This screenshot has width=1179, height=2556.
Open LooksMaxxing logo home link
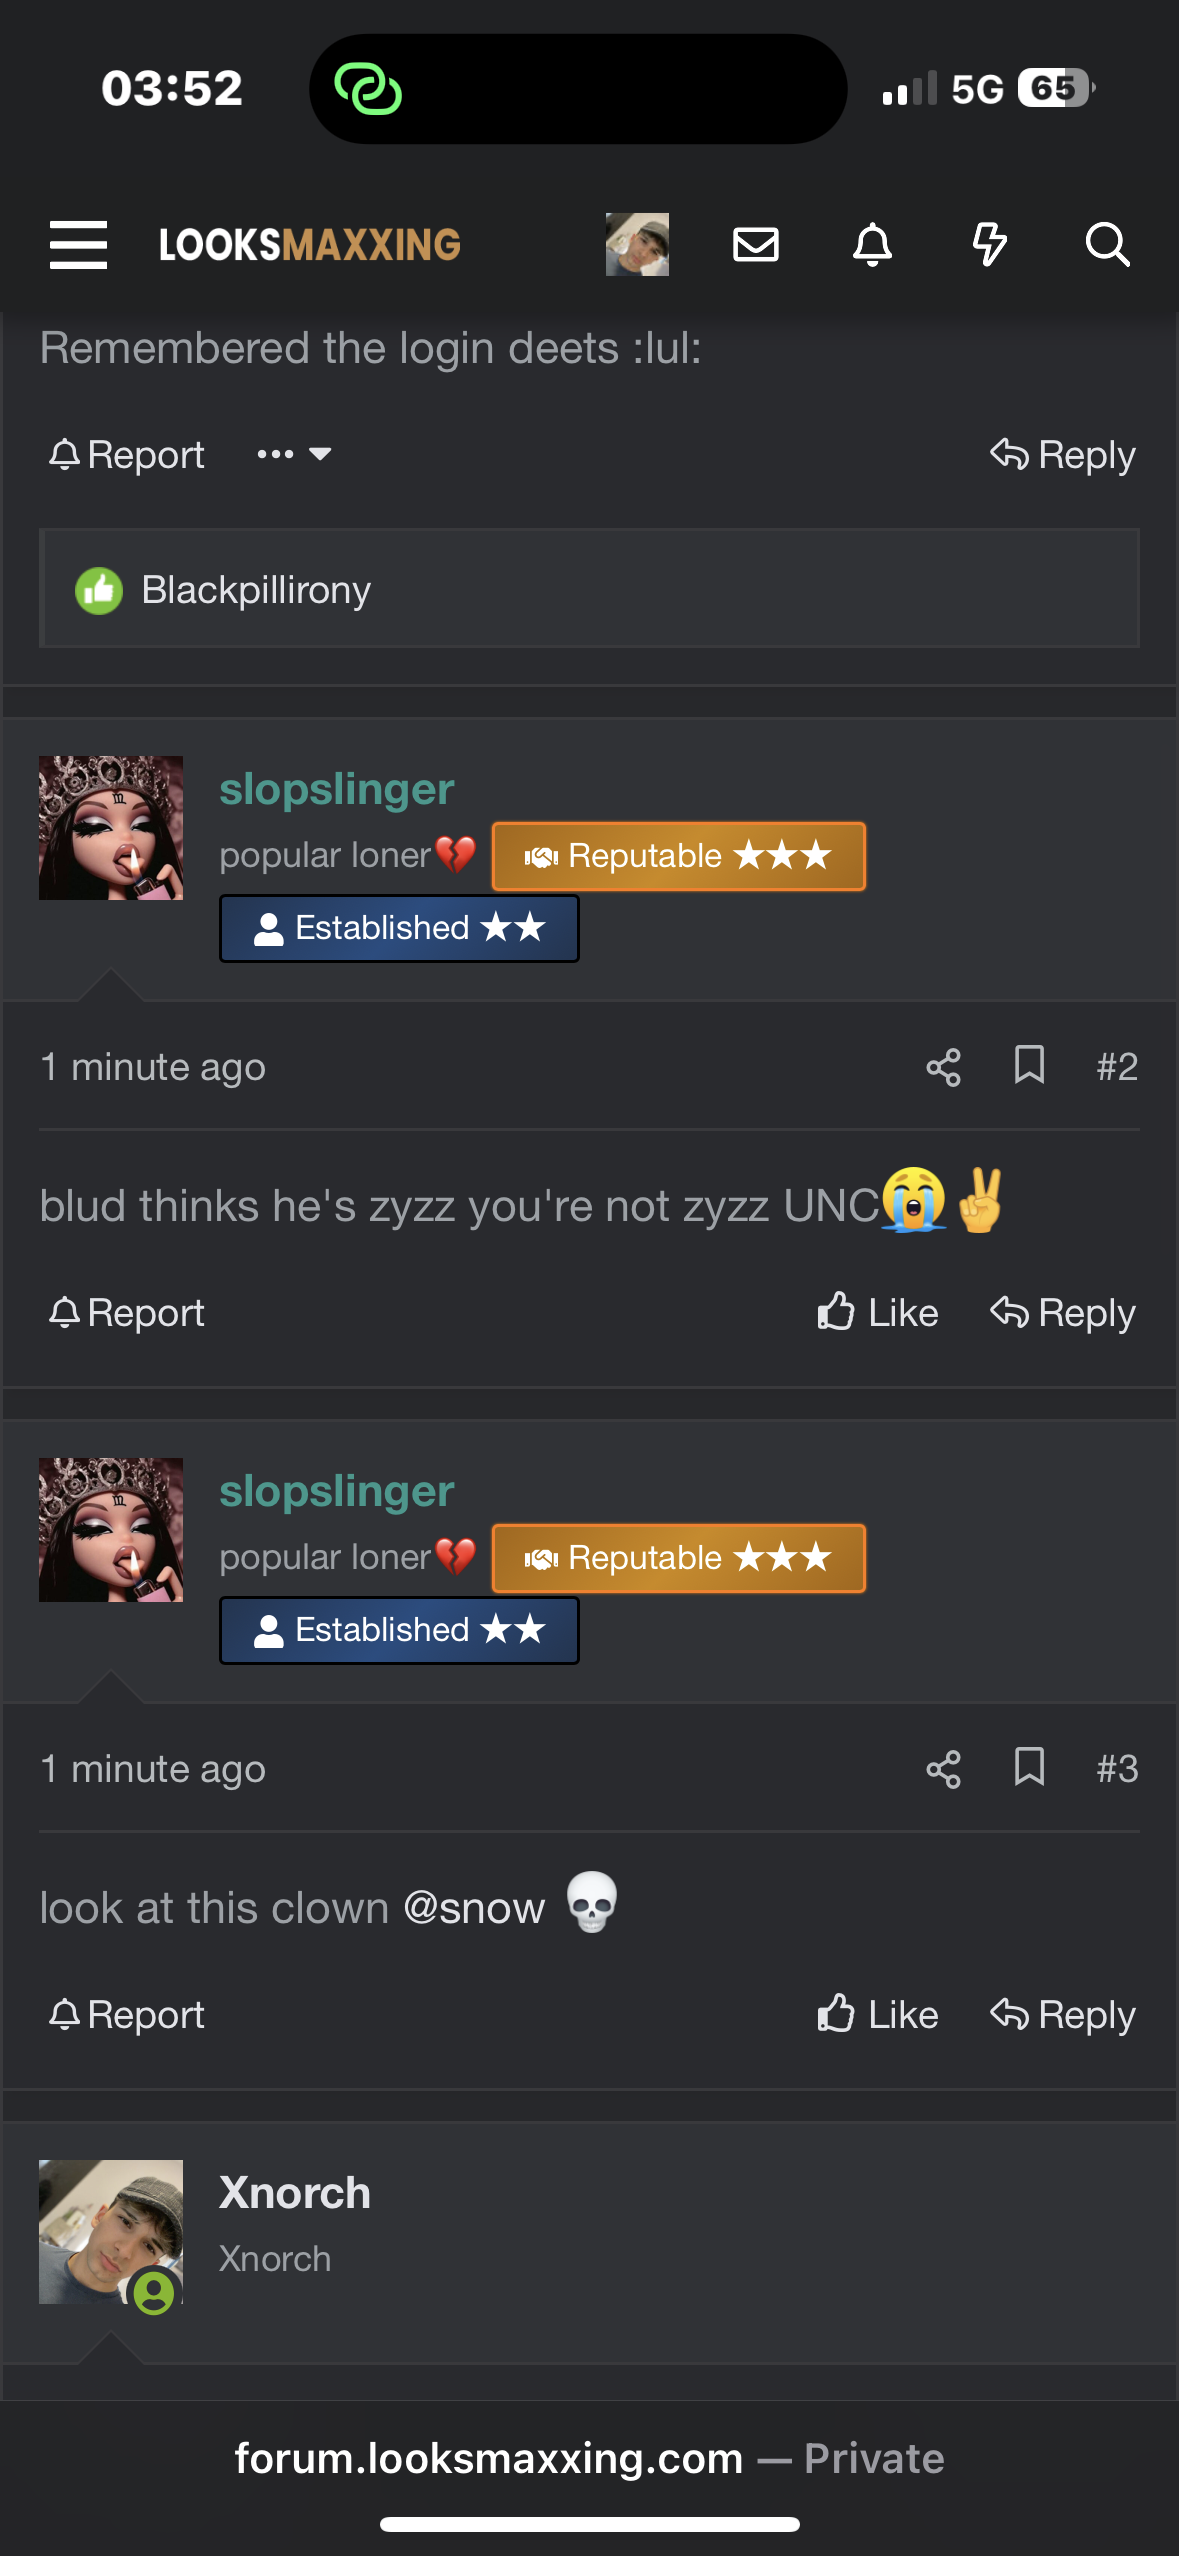pyautogui.click(x=309, y=245)
